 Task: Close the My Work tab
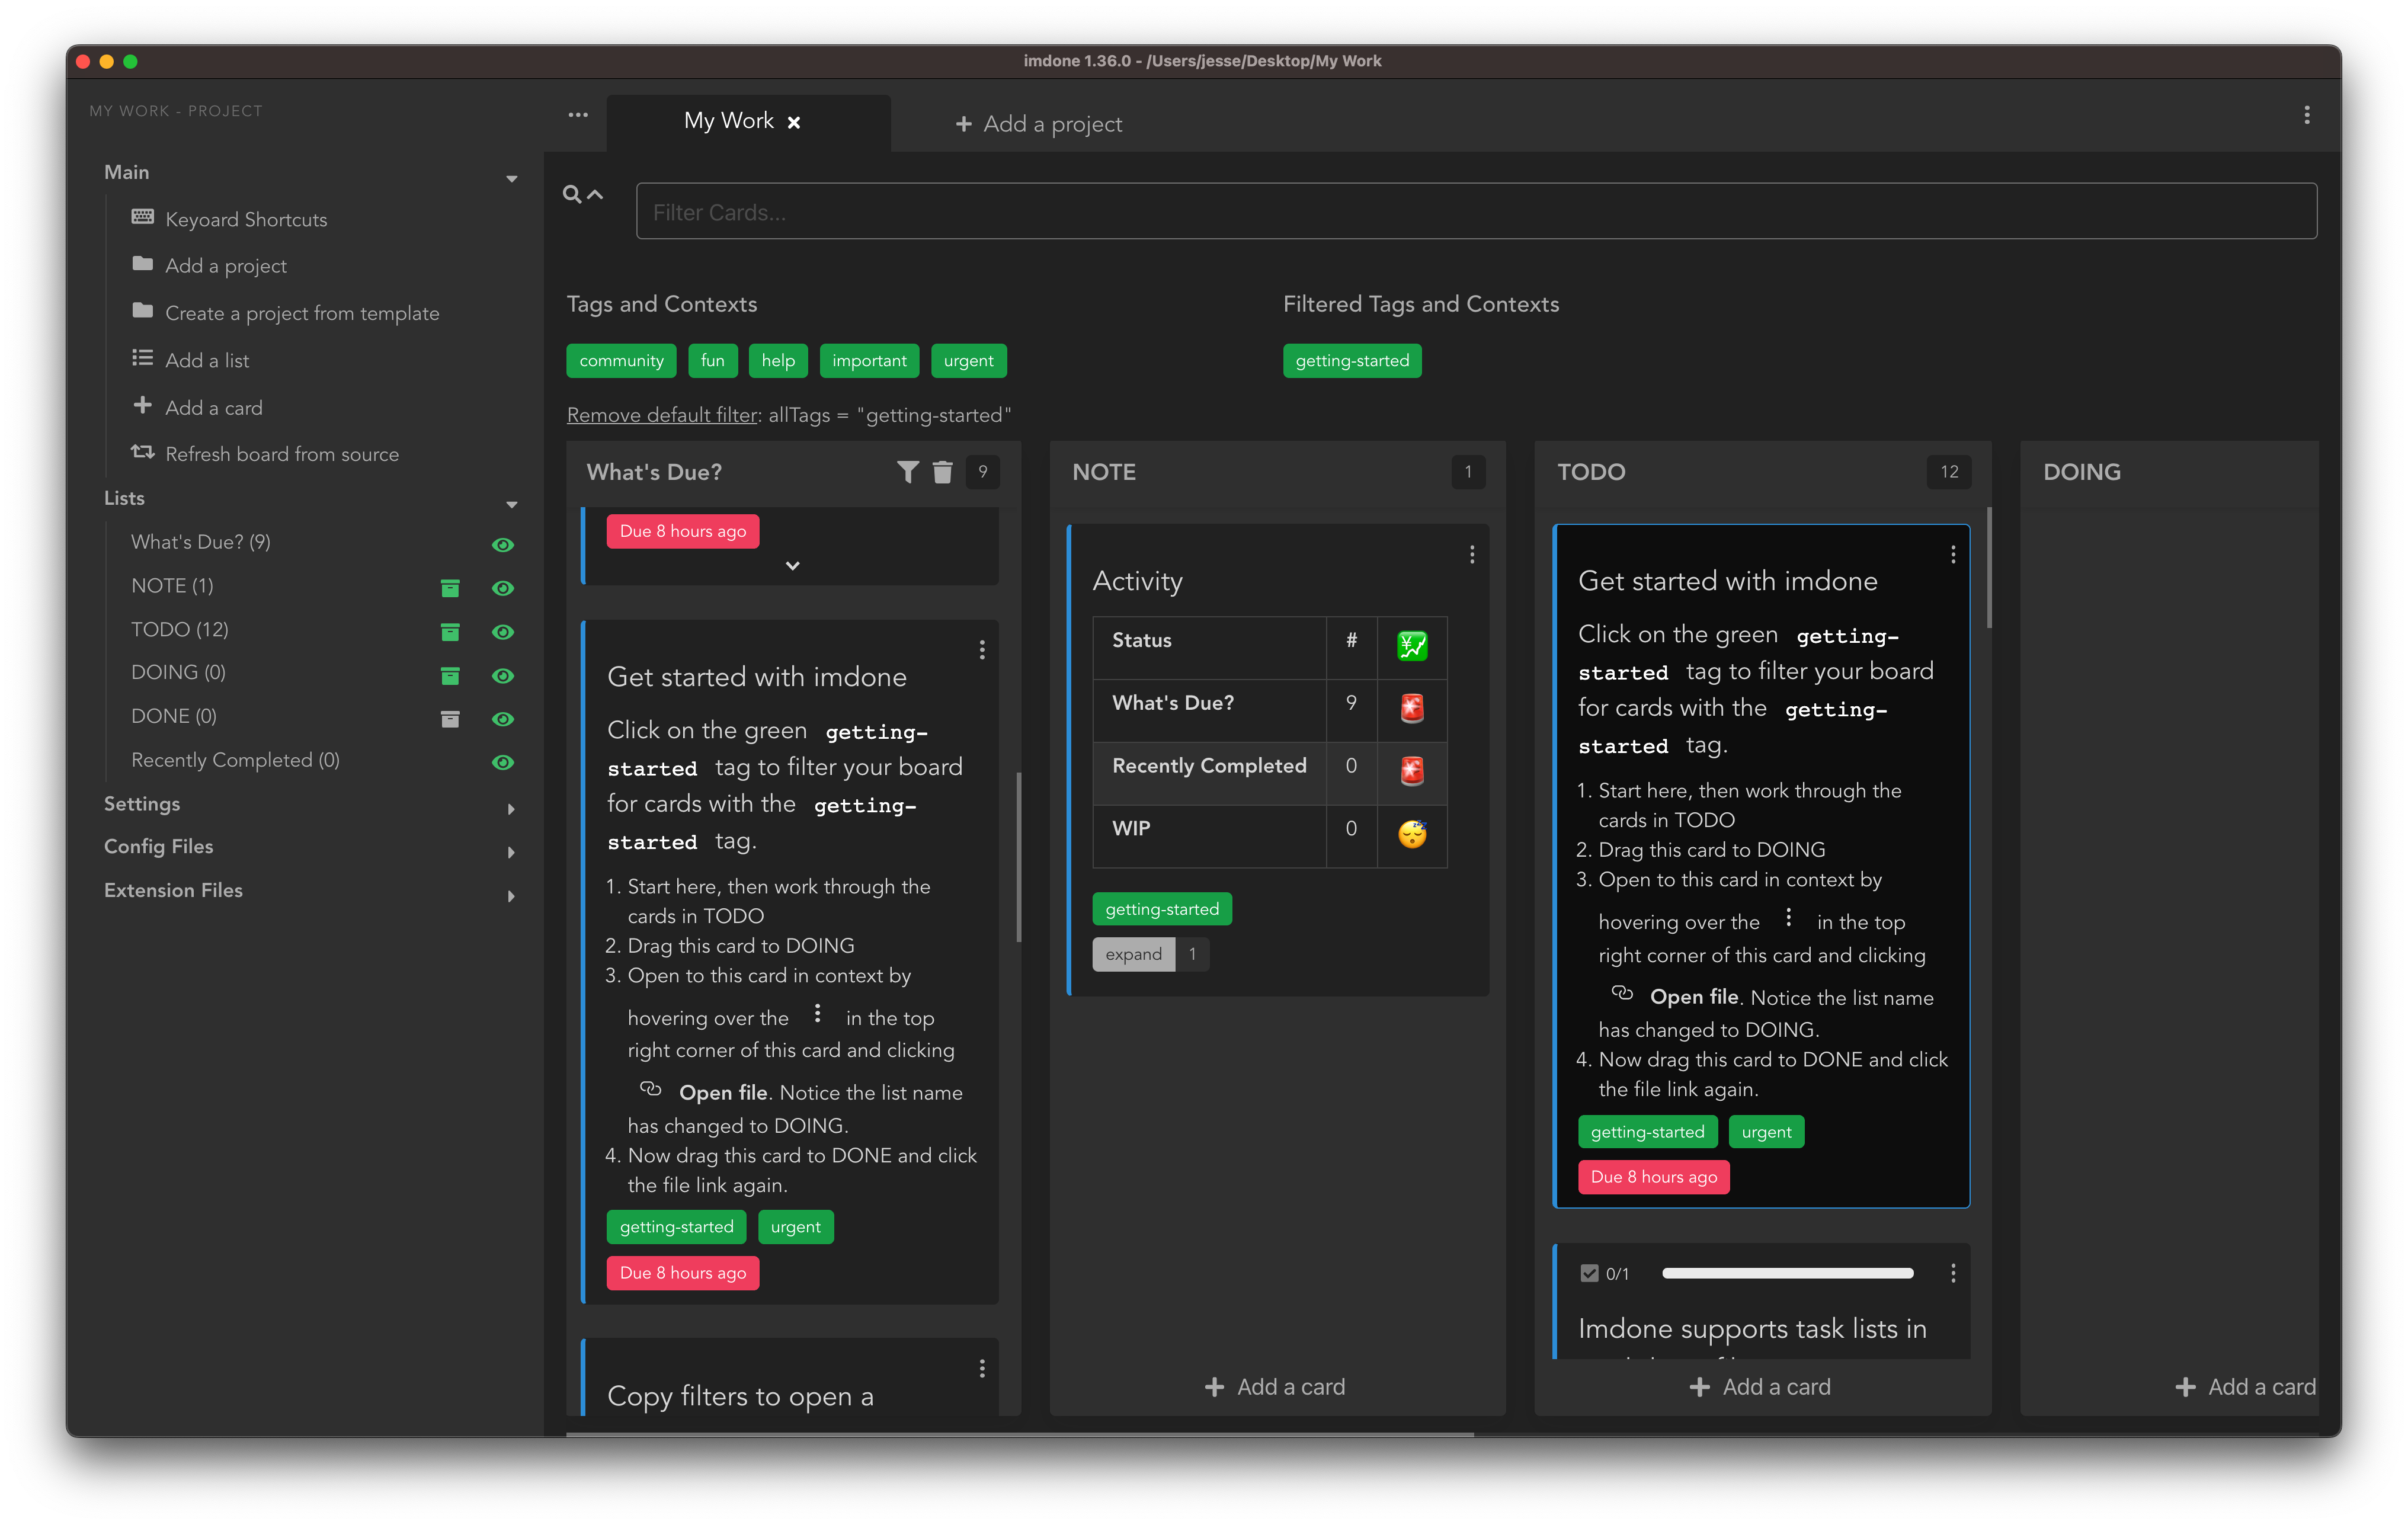[x=793, y=122]
